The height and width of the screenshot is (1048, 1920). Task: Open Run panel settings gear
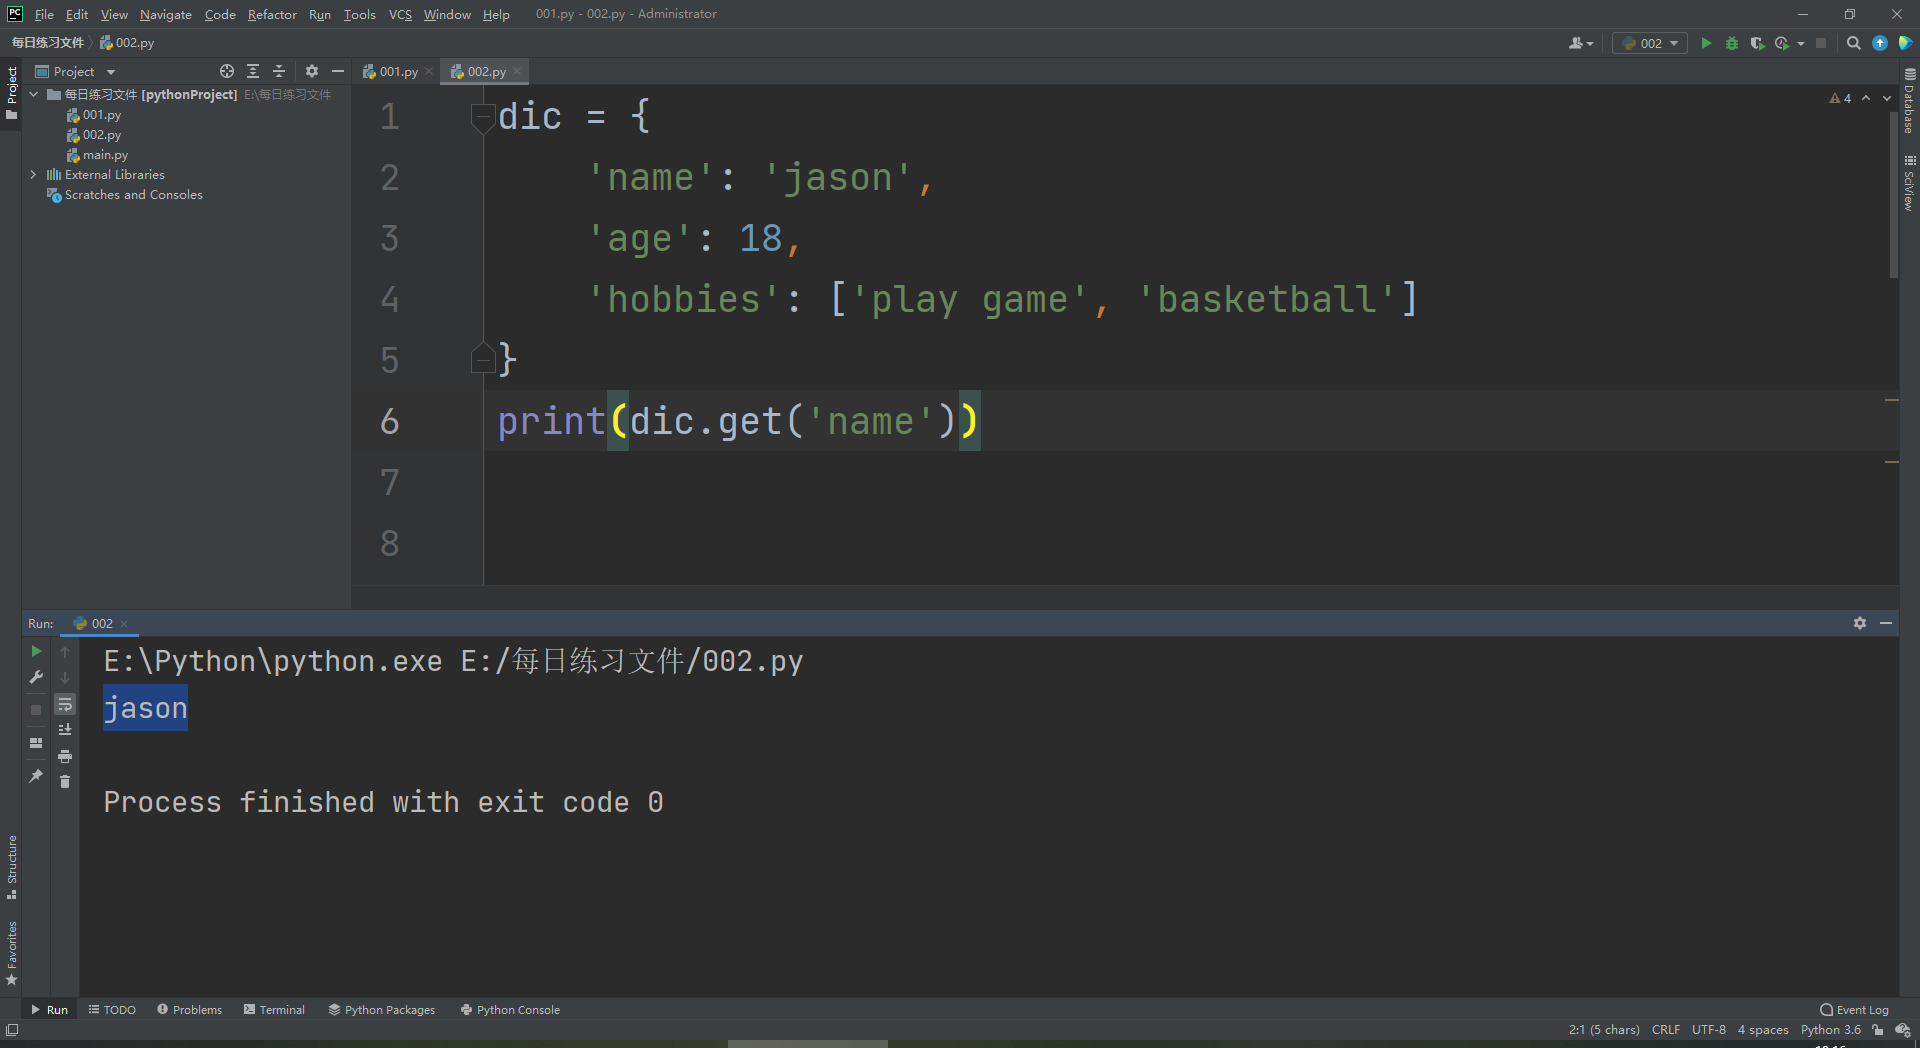coord(1860,623)
